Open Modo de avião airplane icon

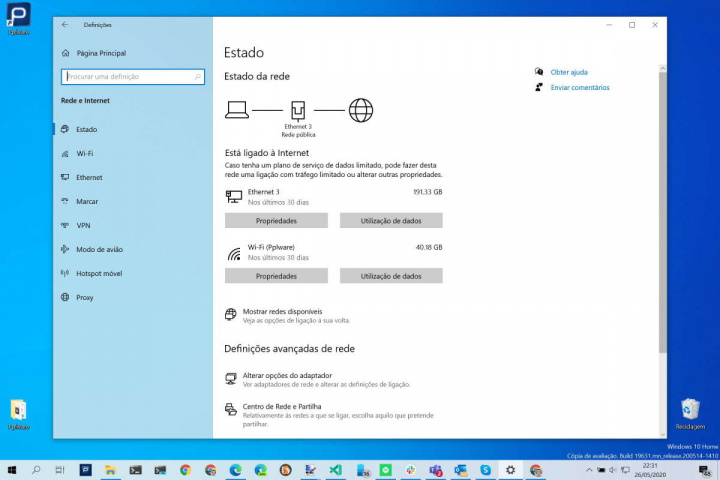click(65, 249)
